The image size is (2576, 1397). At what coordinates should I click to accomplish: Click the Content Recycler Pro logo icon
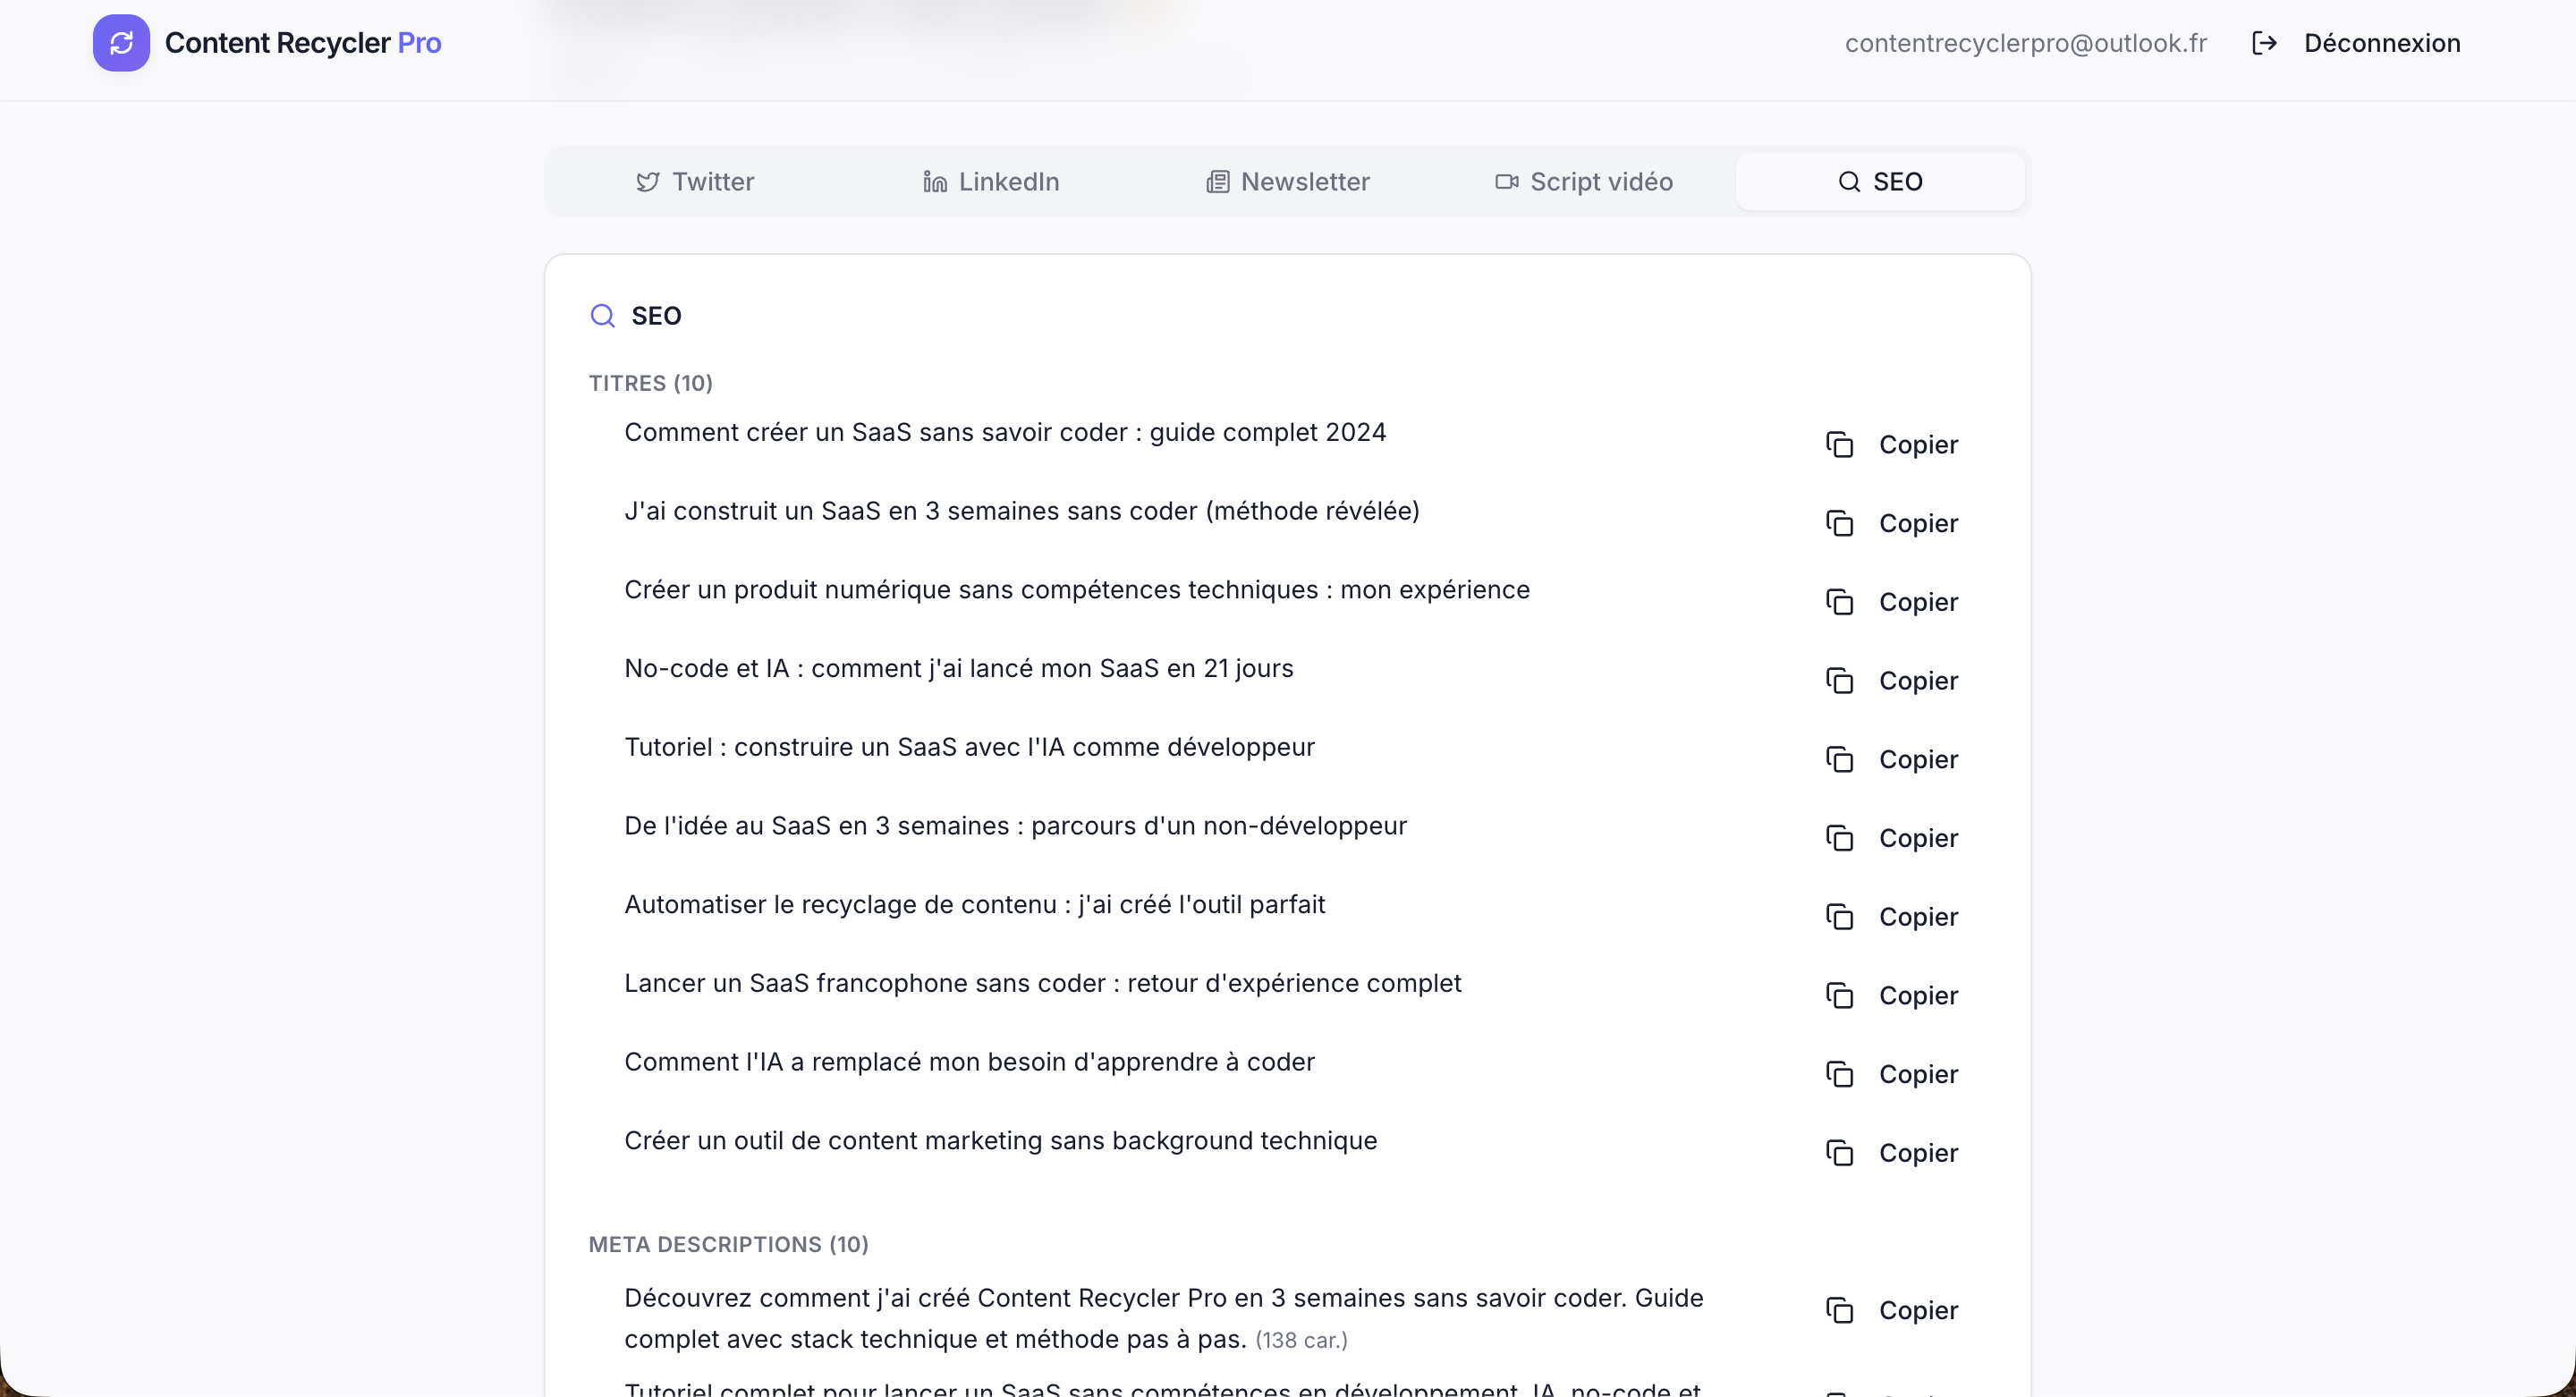(x=121, y=43)
